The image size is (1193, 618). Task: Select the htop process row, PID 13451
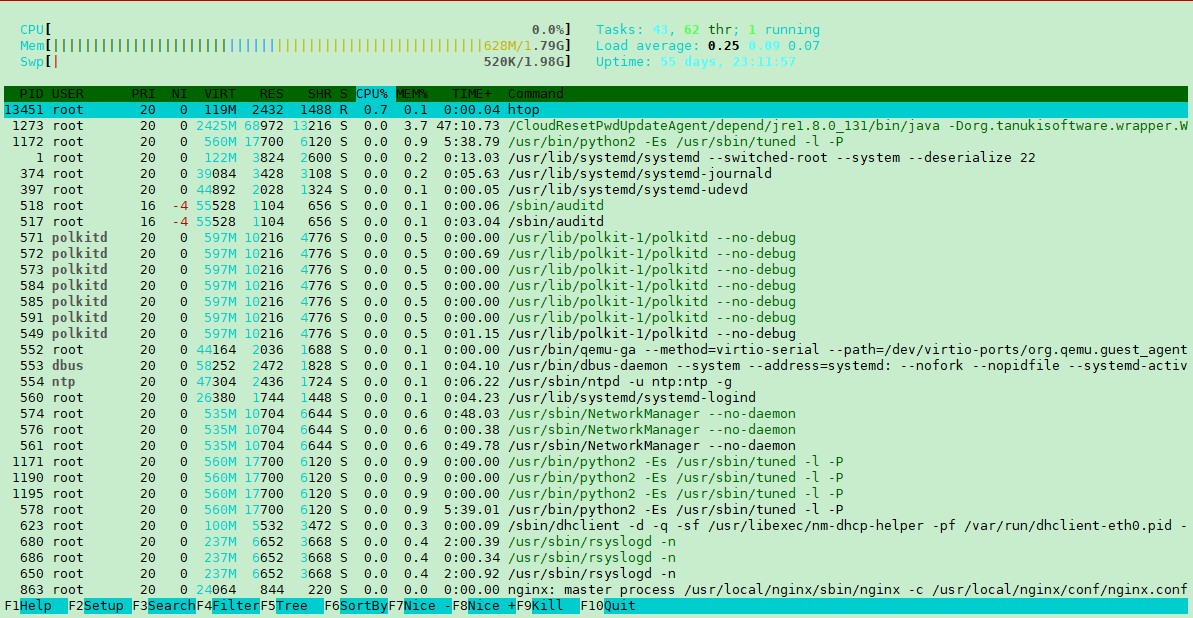596,110
